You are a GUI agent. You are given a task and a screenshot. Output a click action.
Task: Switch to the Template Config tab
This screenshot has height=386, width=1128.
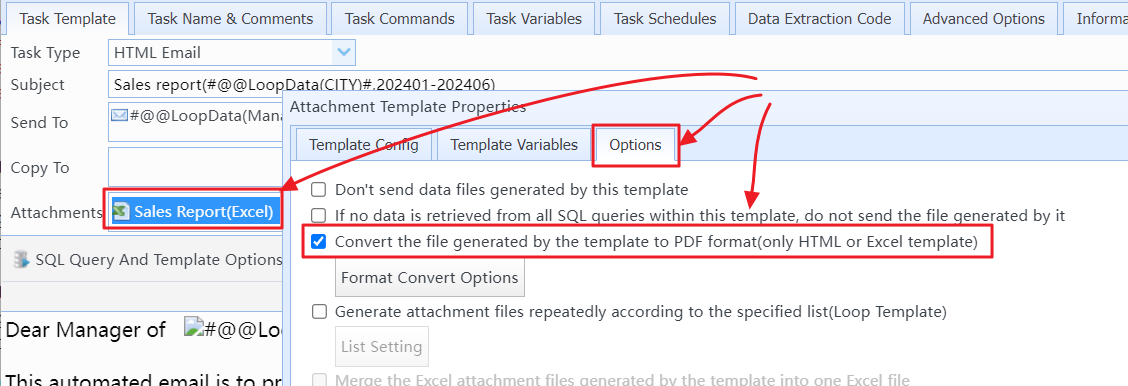pos(363,144)
